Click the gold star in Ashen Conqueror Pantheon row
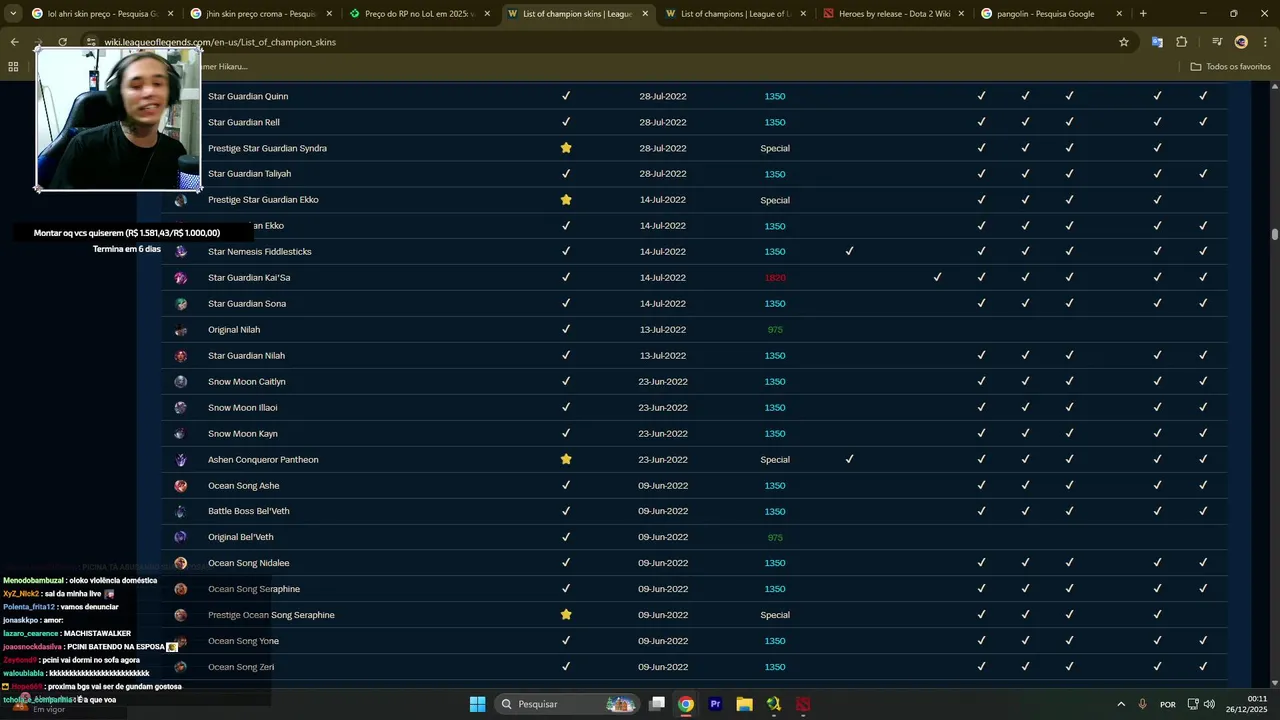 click(566, 459)
